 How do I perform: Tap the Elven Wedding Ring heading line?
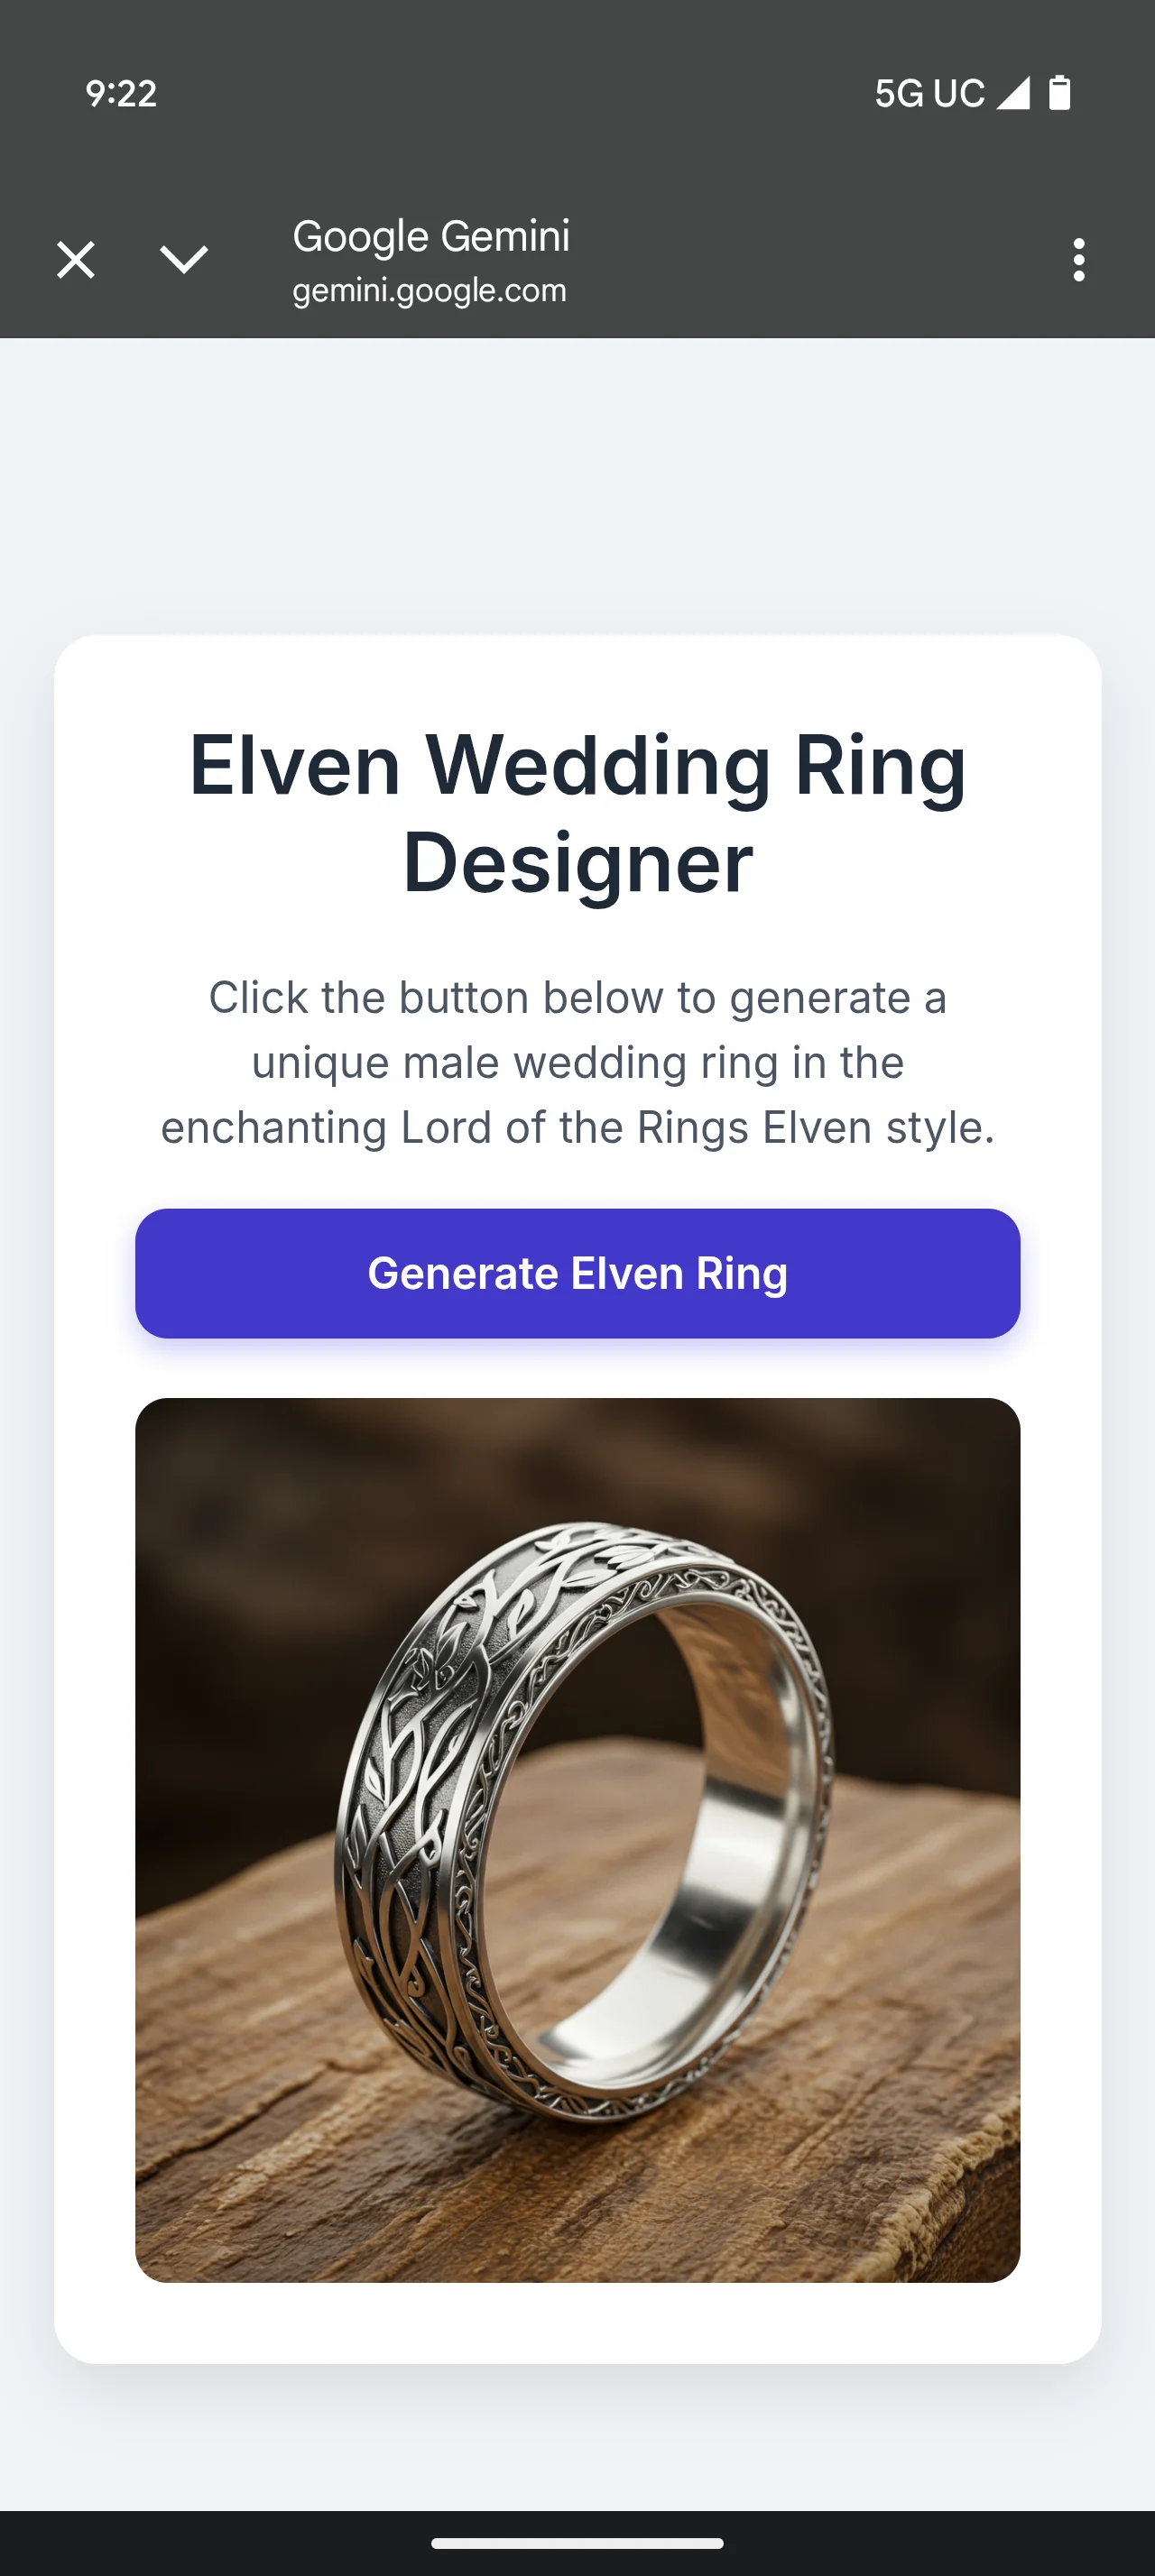click(x=578, y=766)
